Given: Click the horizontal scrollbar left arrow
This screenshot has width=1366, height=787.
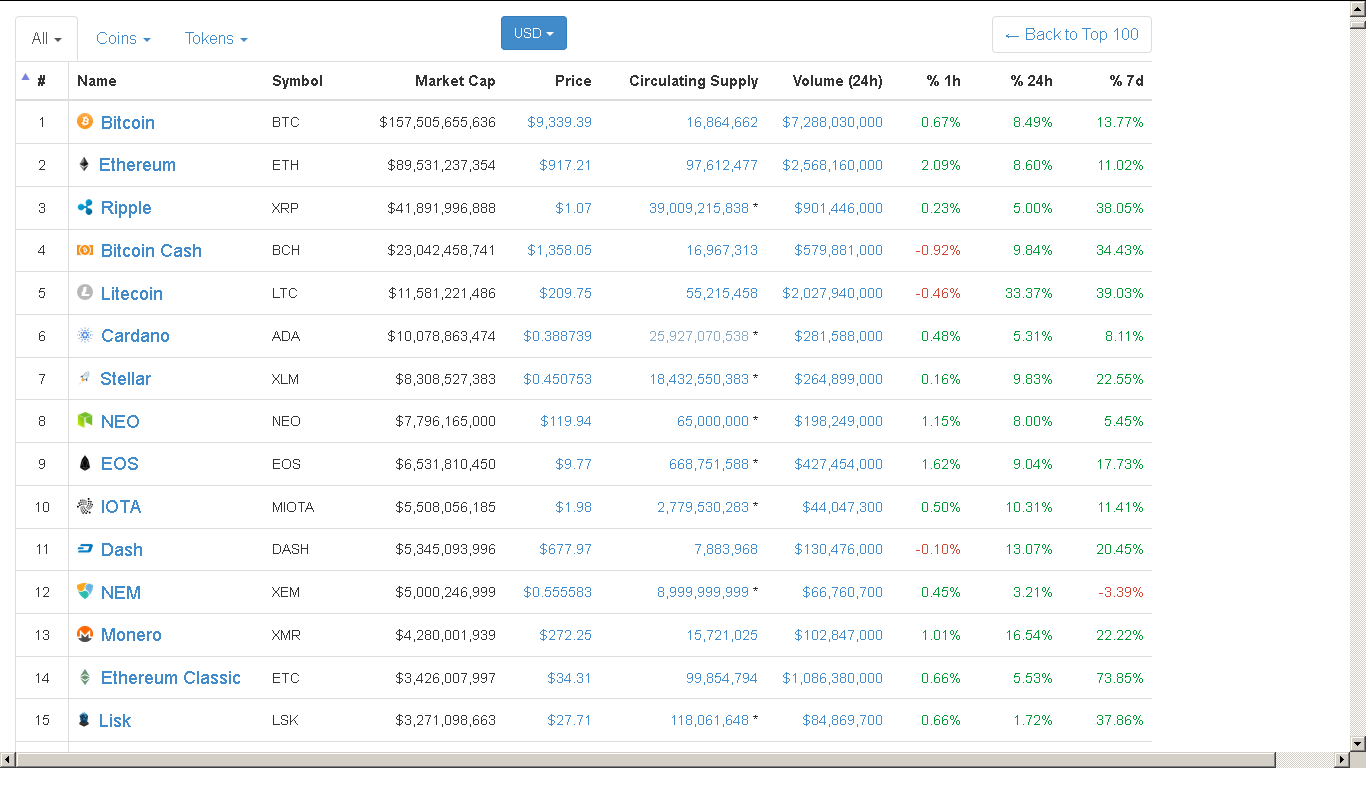Looking at the screenshot, I should point(8,760).
